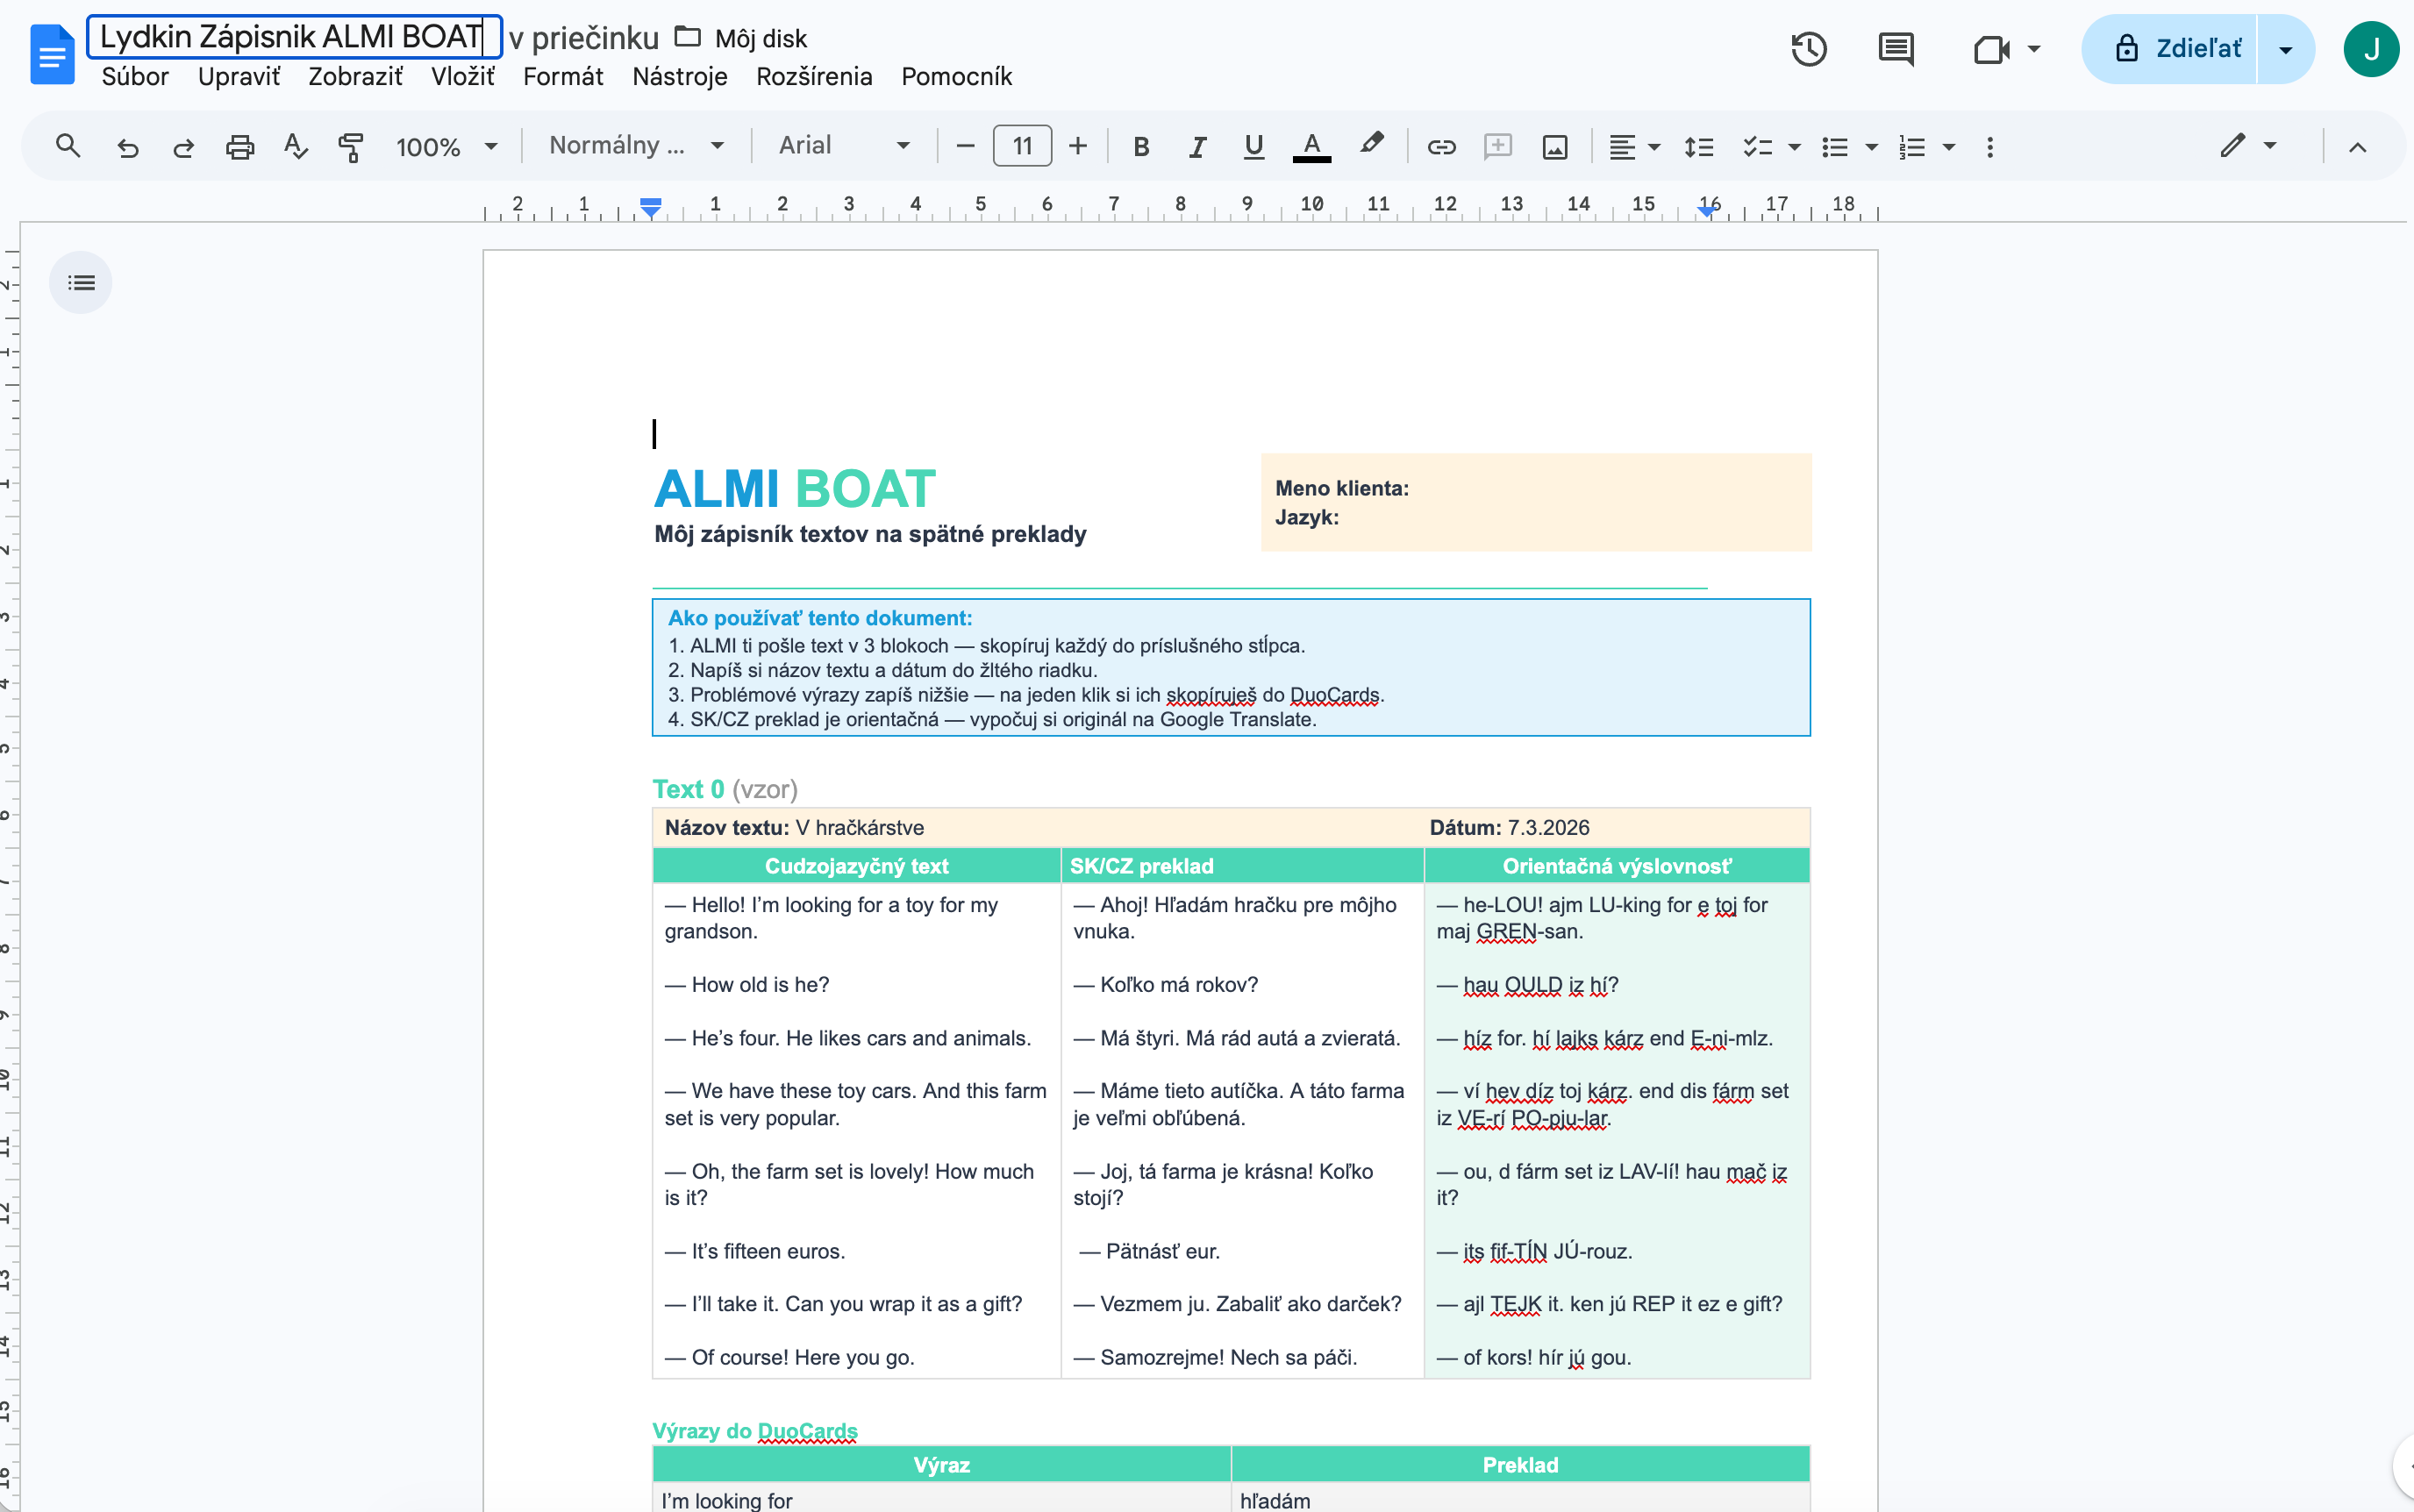Toggle italic formatting
2414x1512 pixels.
(x=1196, y=146)
